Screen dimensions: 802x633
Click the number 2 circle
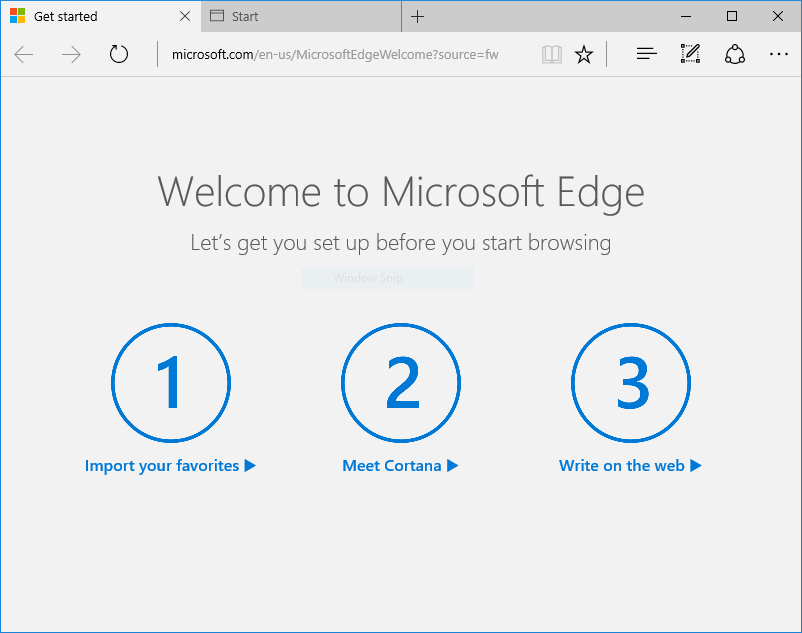click(x=401, y=383)
